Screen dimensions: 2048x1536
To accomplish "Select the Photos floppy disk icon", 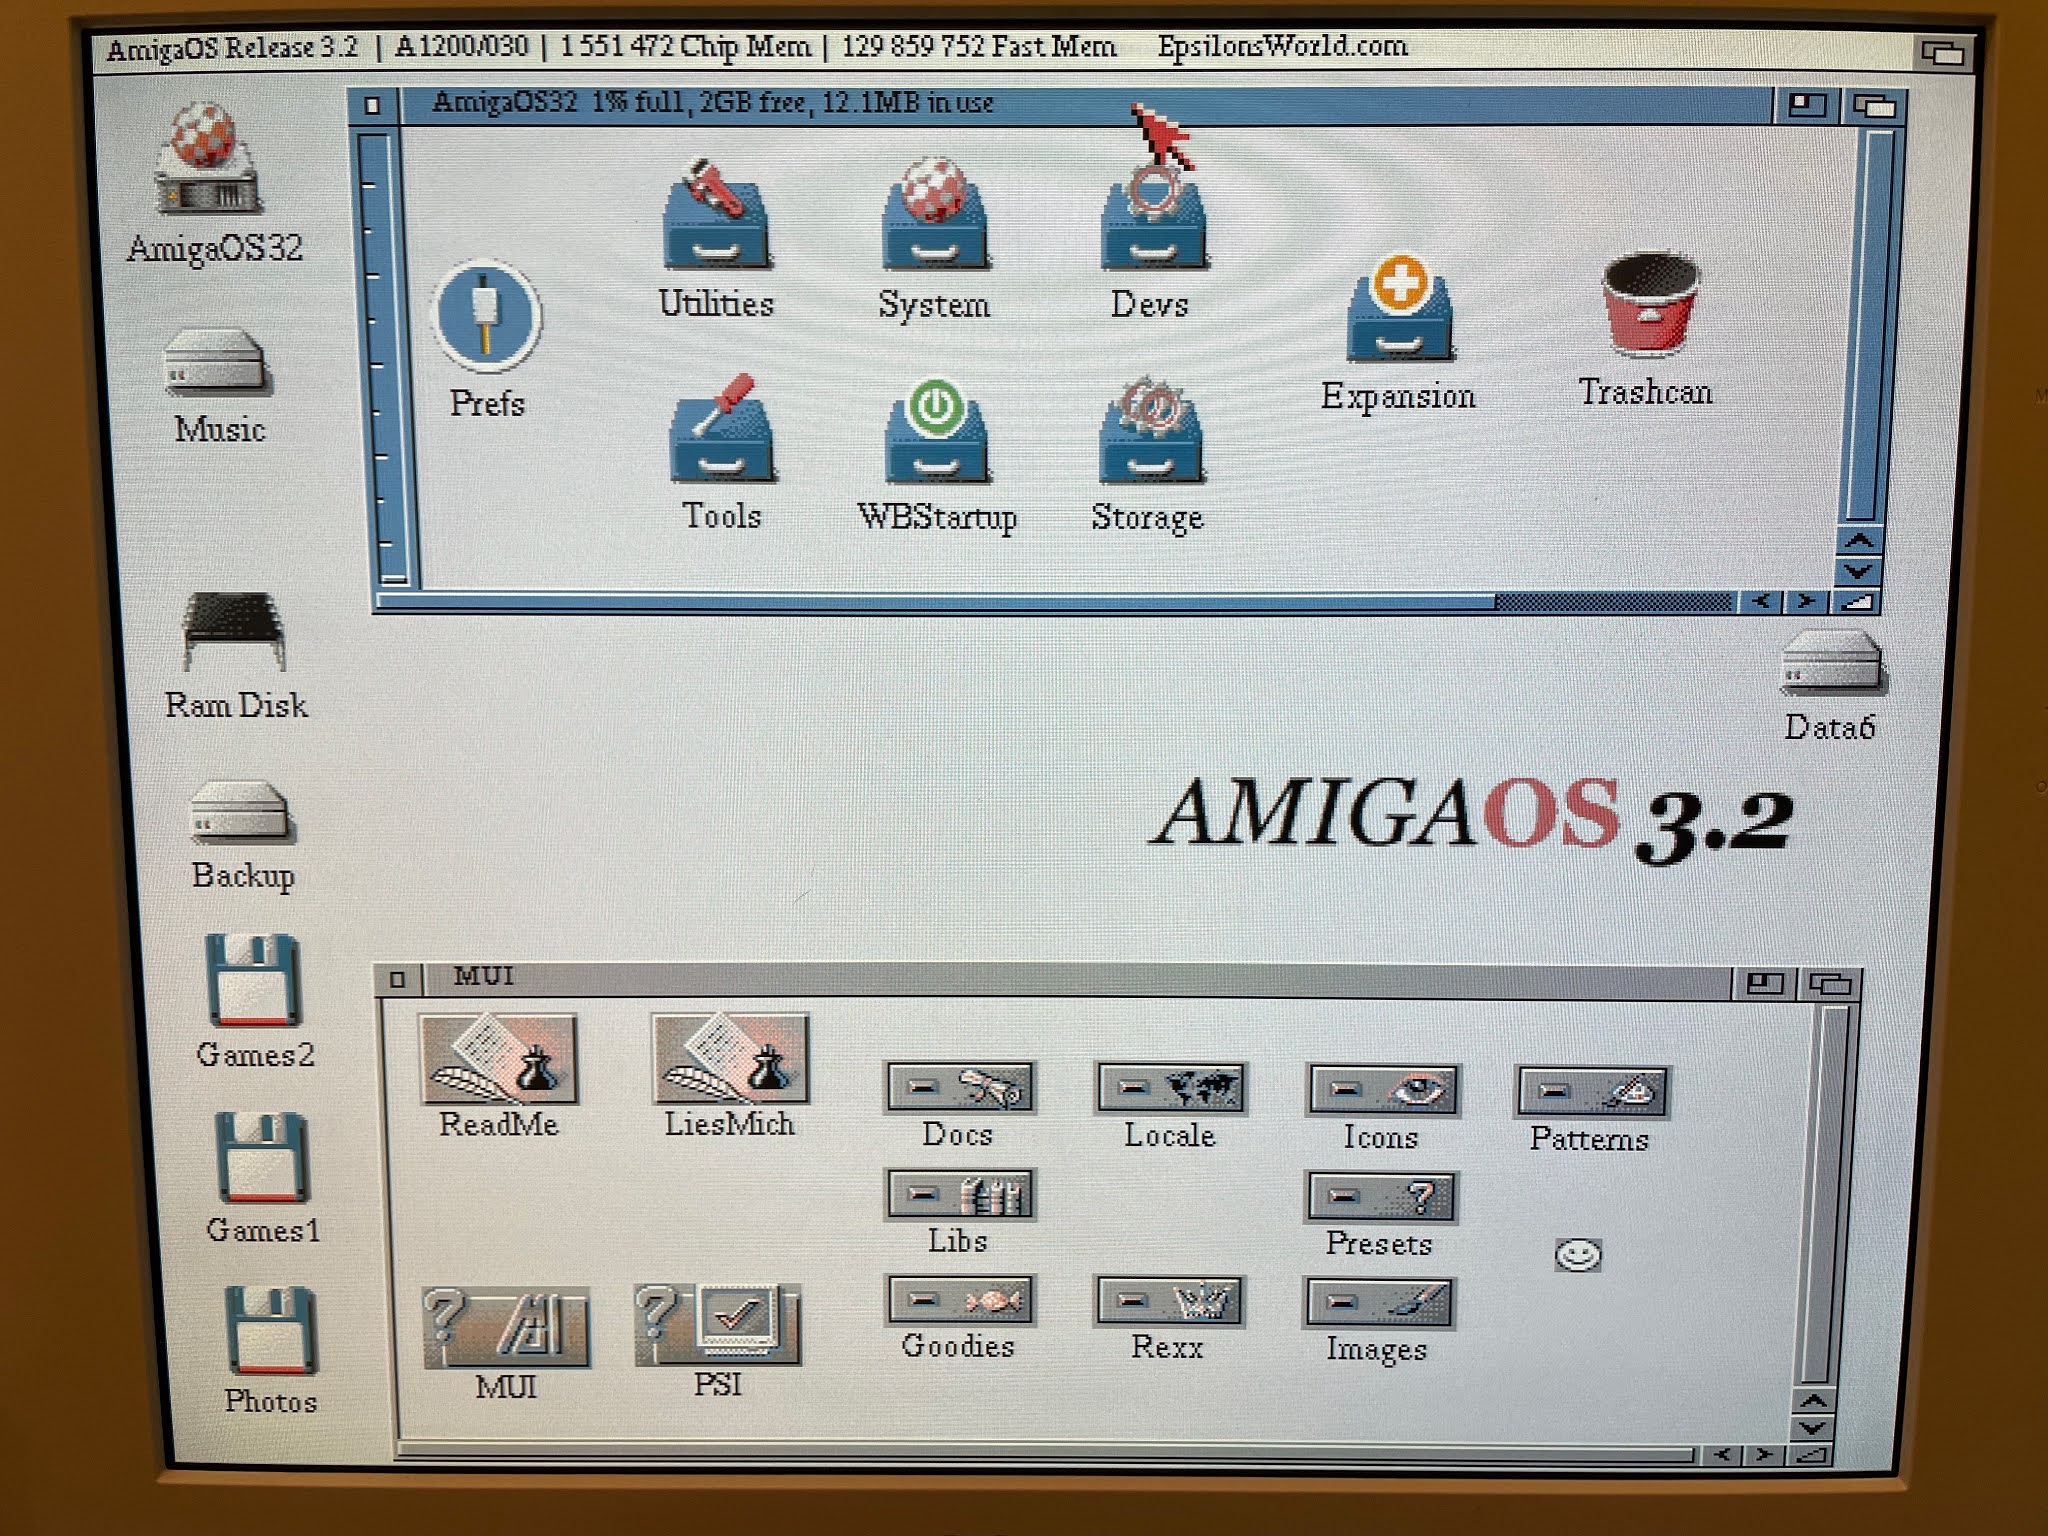I will [270, 1330].
